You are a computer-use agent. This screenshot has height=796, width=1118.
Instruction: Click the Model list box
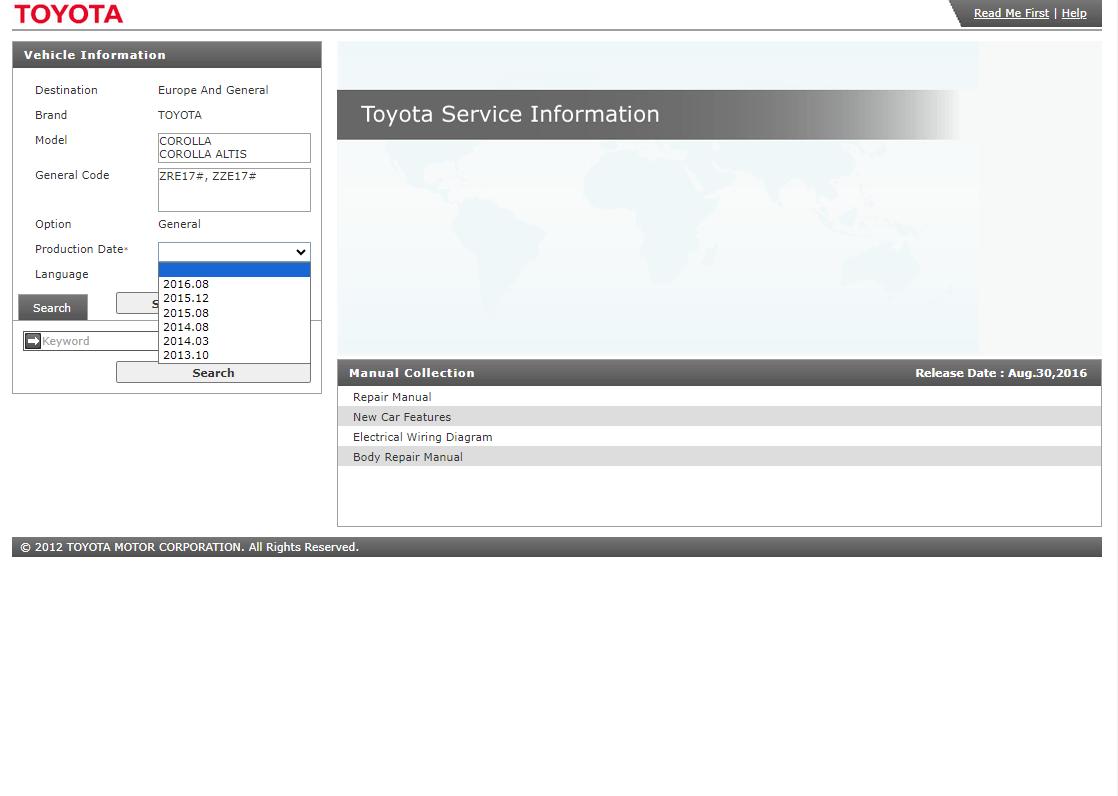pyautogui.click(x=234, y=148)
